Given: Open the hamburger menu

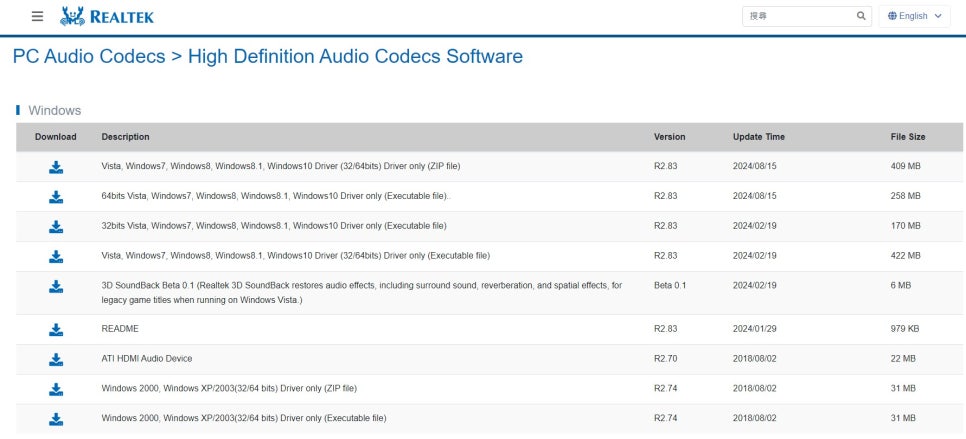Looking at the screenshot, I should [38, 17].
